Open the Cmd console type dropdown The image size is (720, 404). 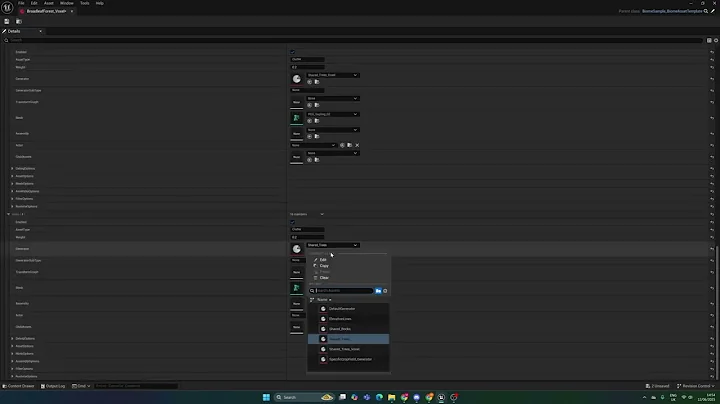[81, 386]
